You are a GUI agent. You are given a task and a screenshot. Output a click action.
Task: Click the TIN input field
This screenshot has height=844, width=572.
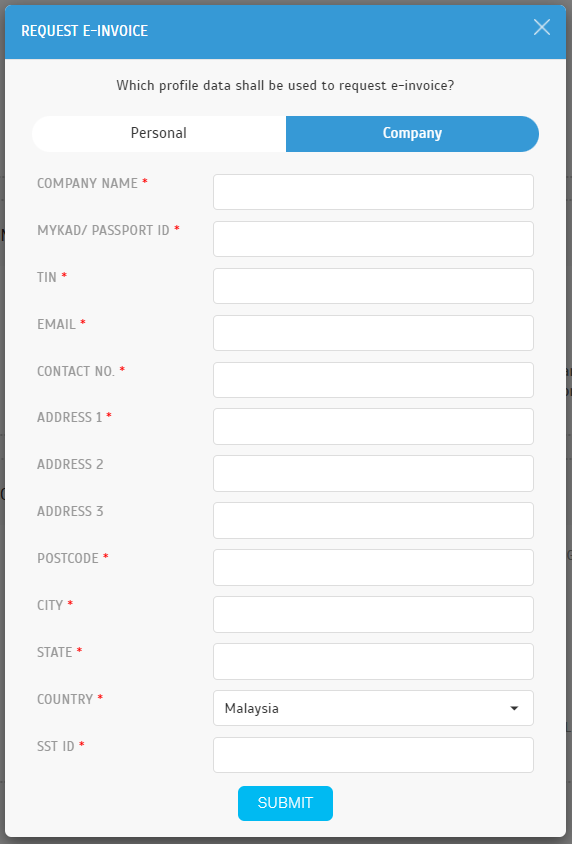coord(373,286)
